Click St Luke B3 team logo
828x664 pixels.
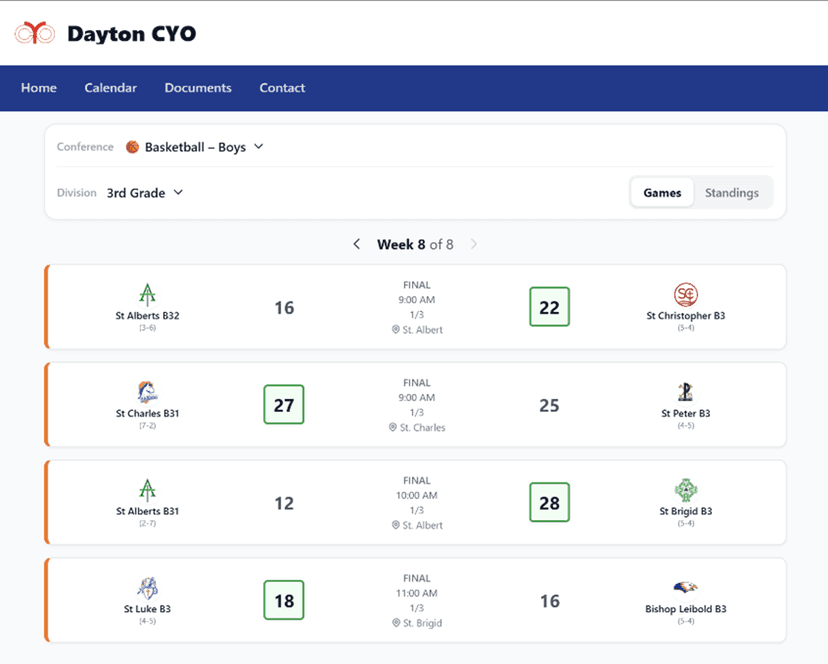coord(147,588)
